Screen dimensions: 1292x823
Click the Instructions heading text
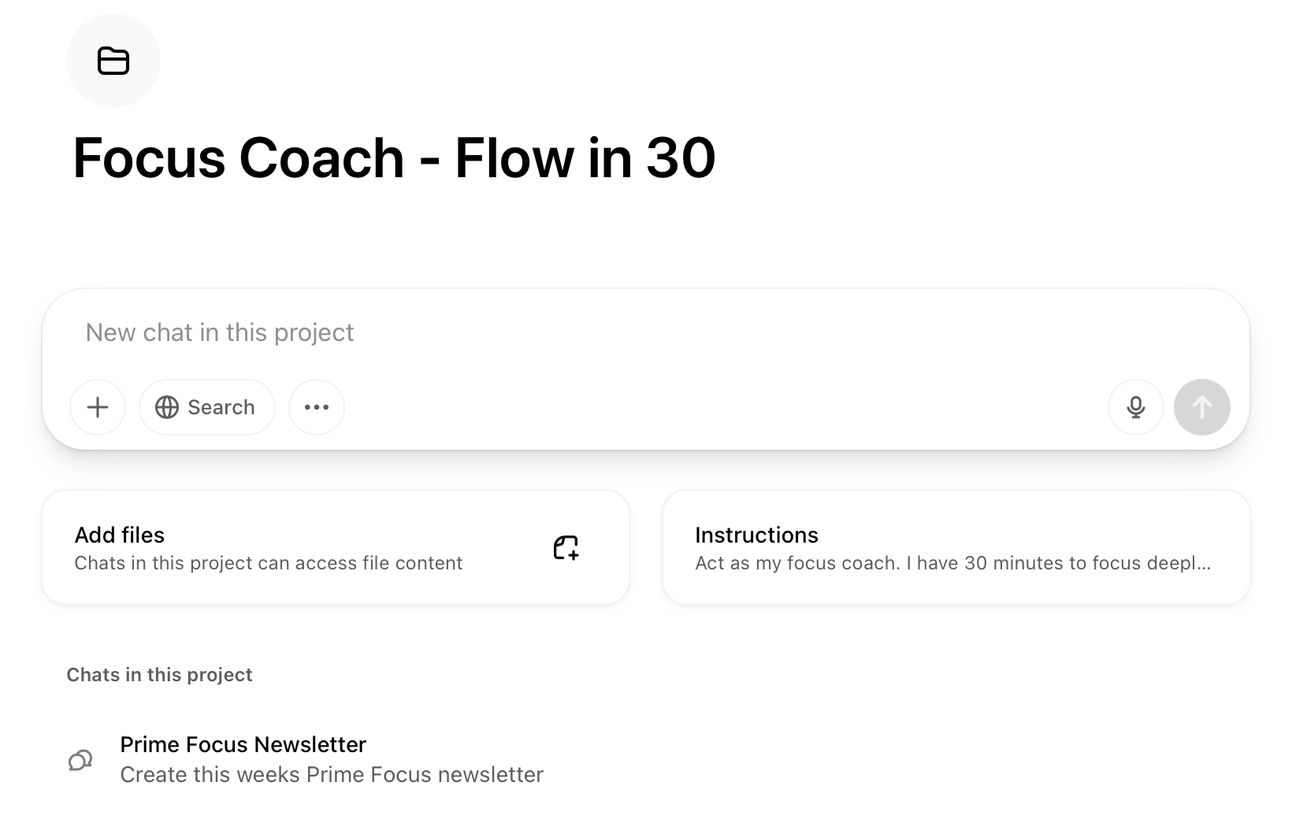click(x=756, y=535)
